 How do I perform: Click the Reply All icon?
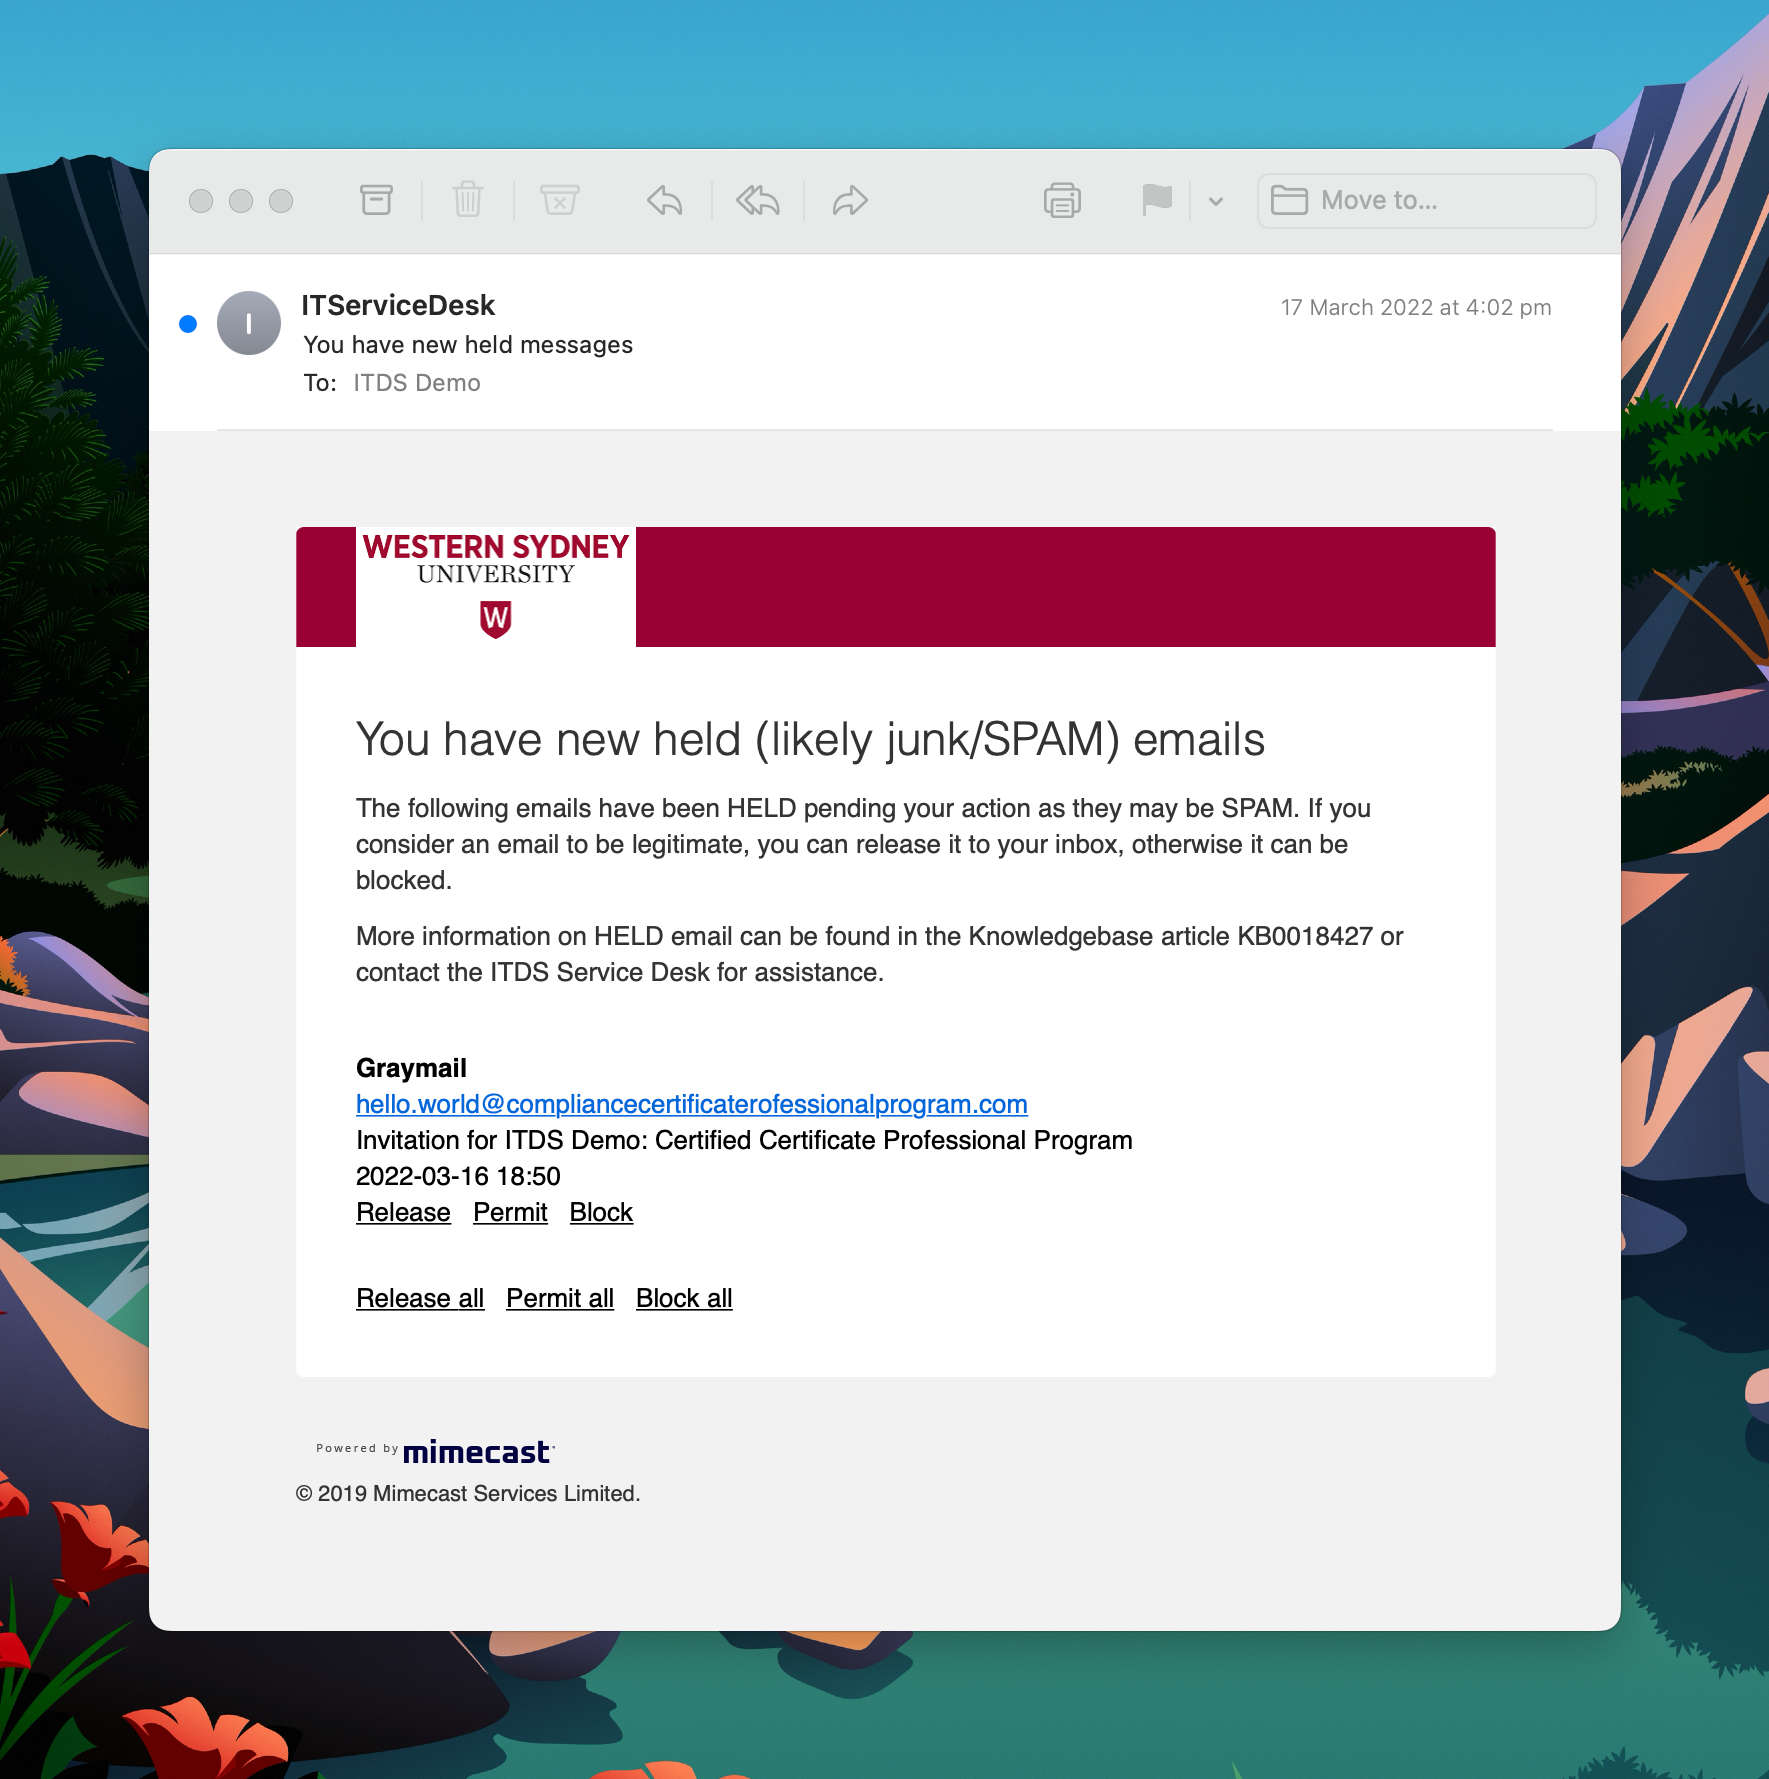pyautogui.click(x=757, y=200)
